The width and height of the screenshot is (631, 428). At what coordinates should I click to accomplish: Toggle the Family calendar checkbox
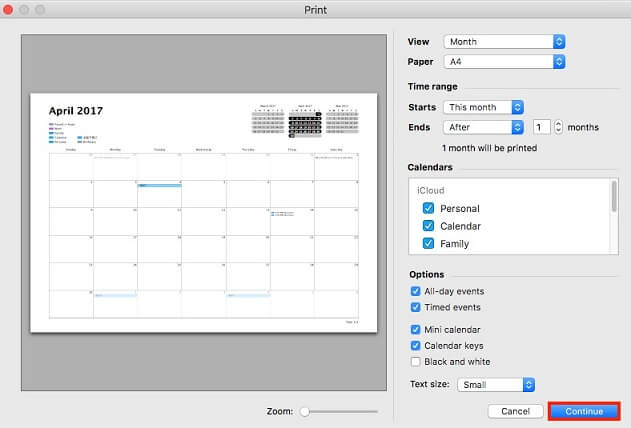tap(428, 244)
